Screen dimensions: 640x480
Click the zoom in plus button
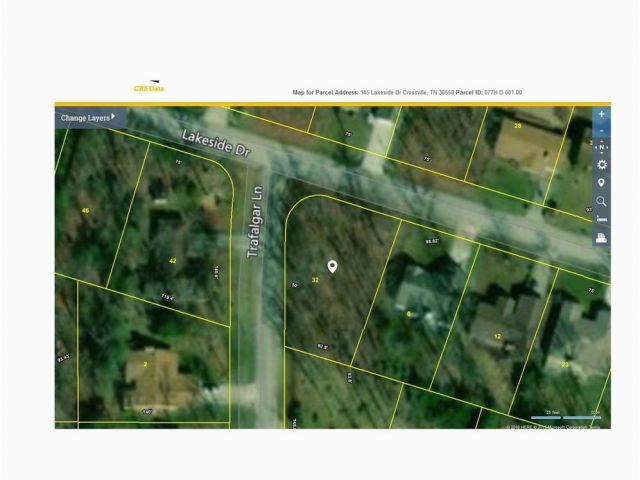[601, 114]
